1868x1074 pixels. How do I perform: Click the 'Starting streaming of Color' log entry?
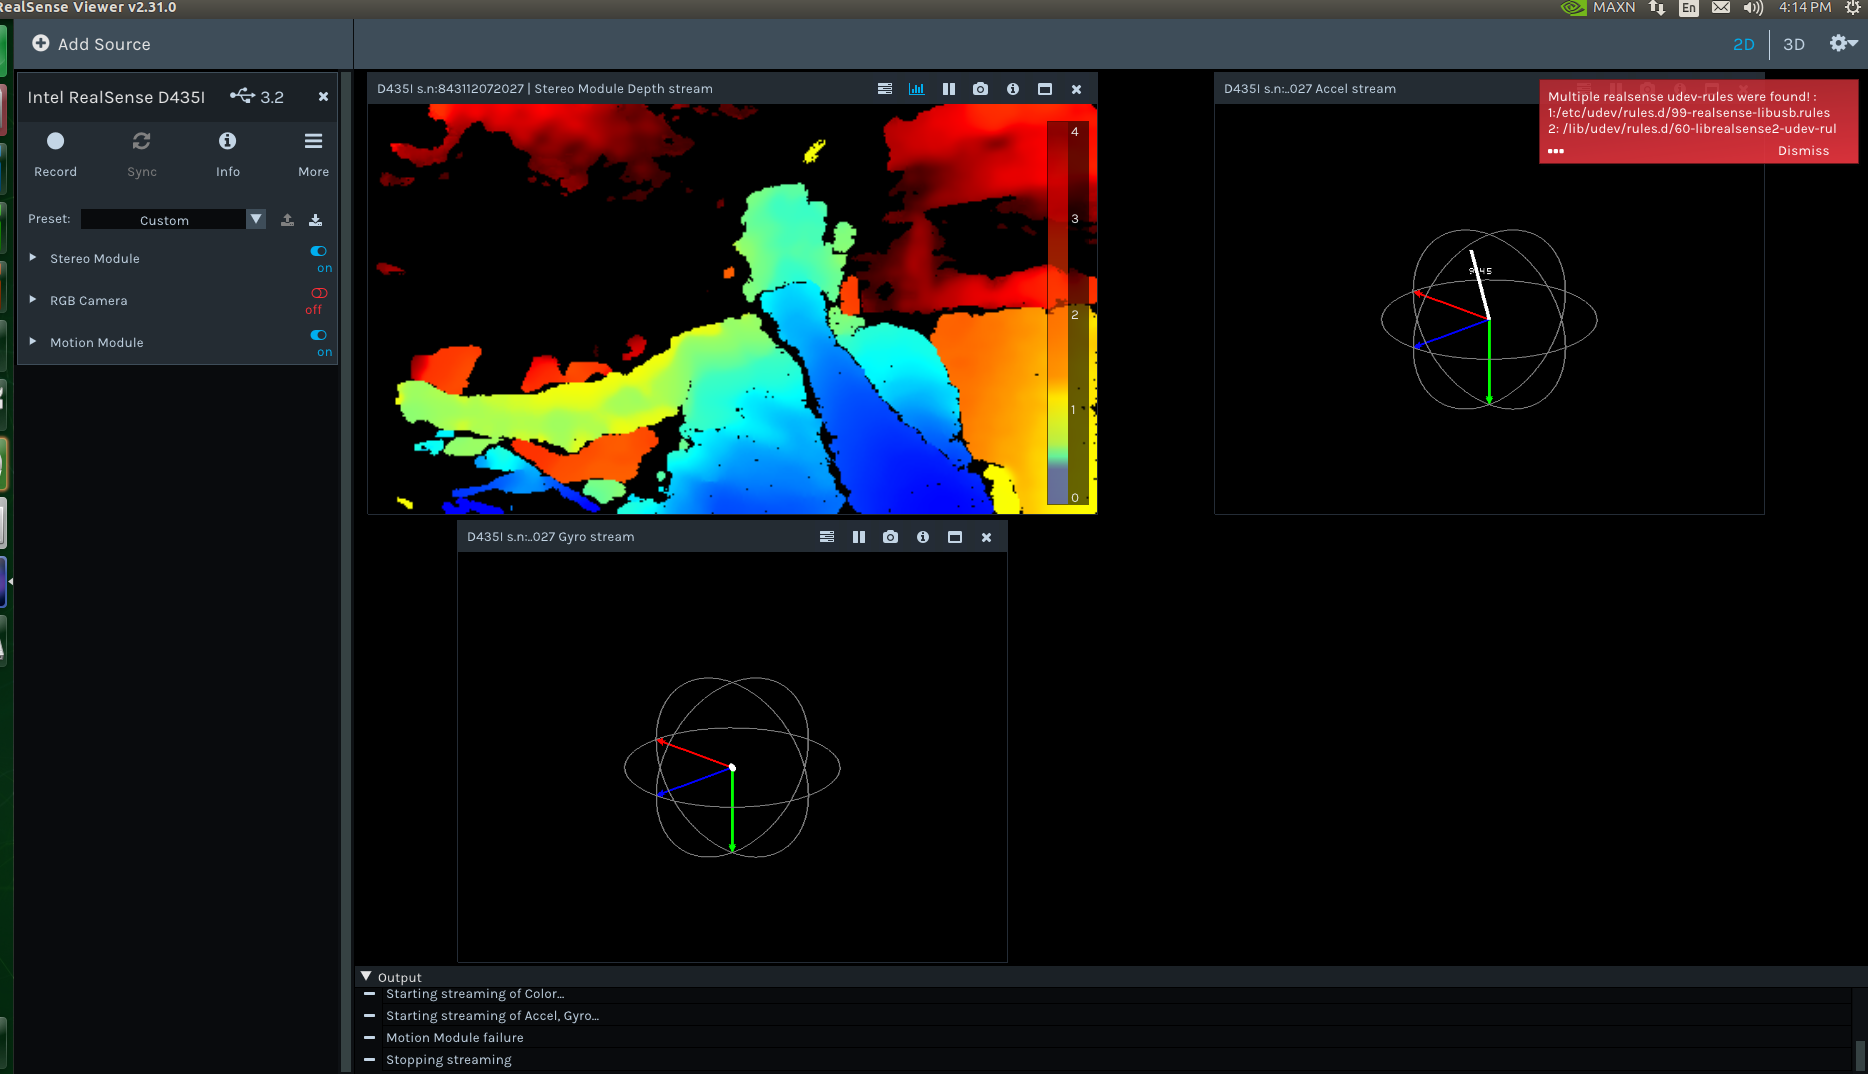475,994
